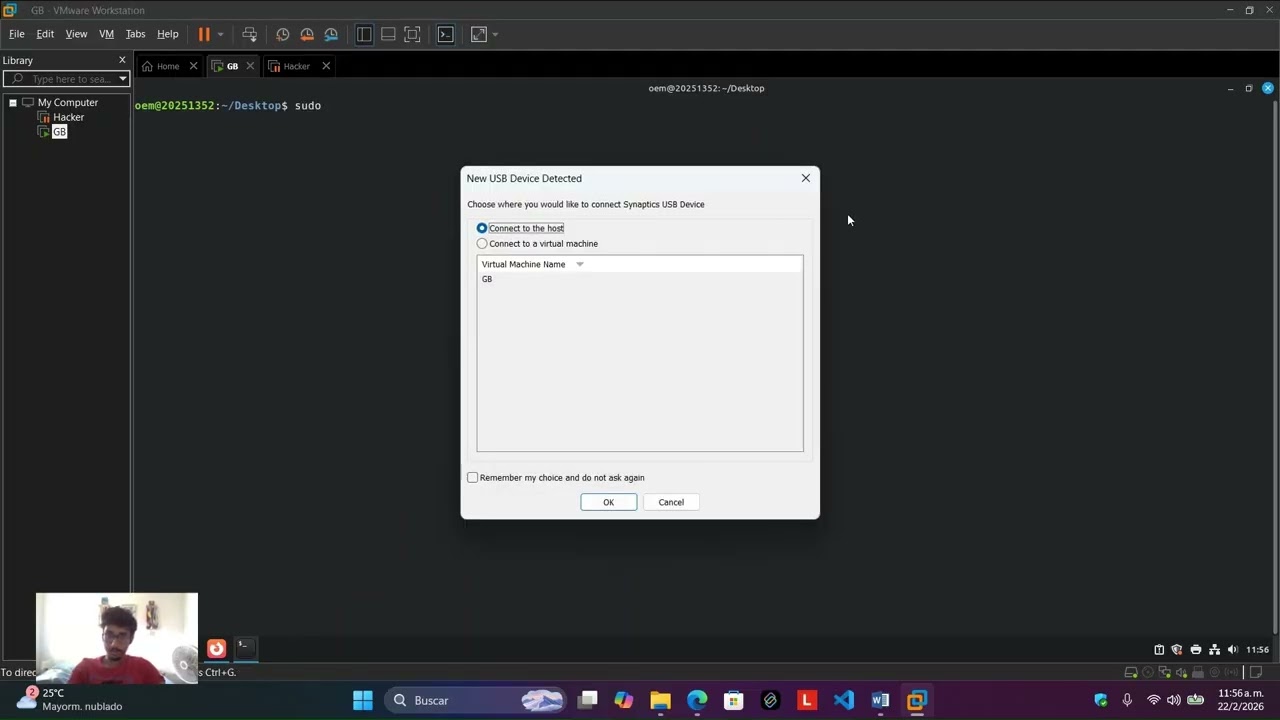This screenshot has width=1280, height=720.
Task: Sort by Virtual Machine Name column arrow
Action: [x=579, y=264]
